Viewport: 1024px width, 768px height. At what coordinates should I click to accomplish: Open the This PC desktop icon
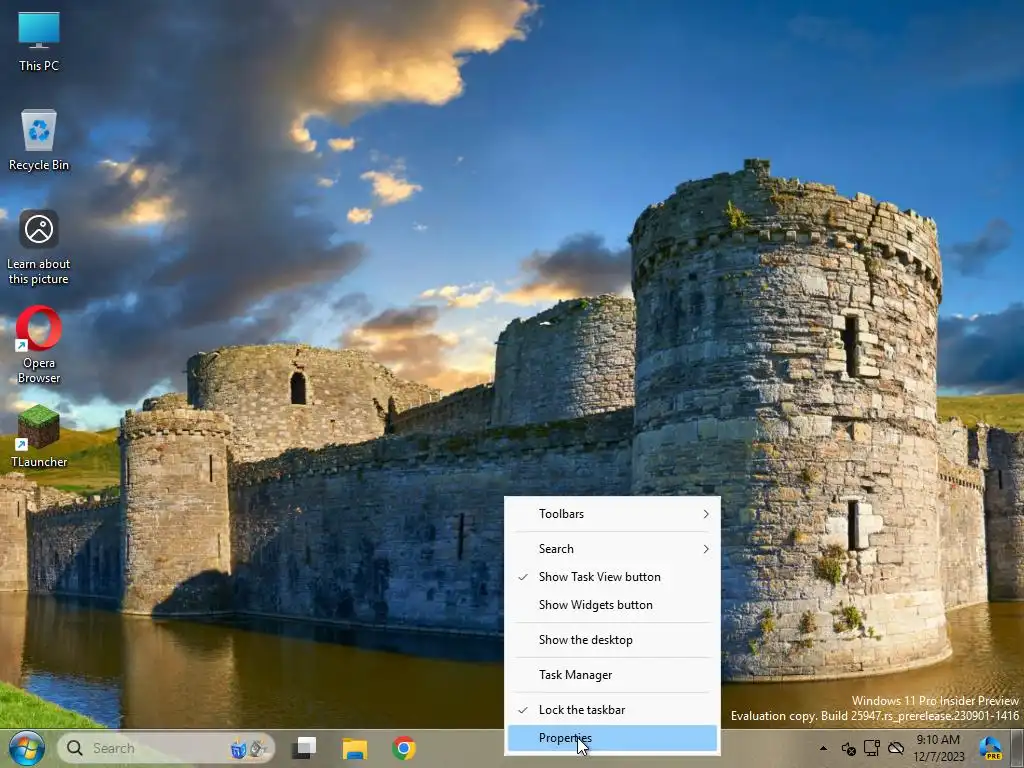coord(39,41)
